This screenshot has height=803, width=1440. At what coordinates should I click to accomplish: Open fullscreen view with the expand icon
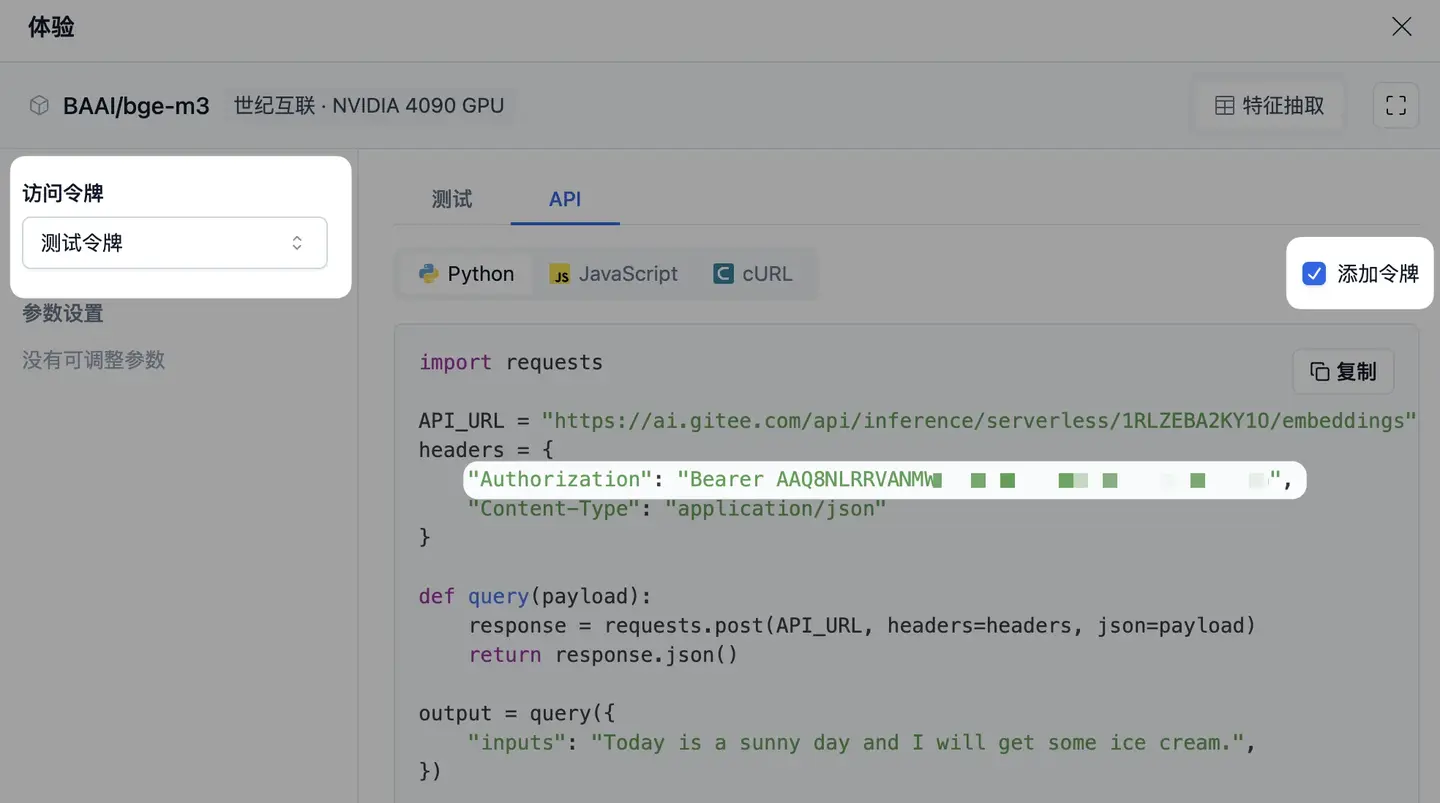pos(1396,105)
